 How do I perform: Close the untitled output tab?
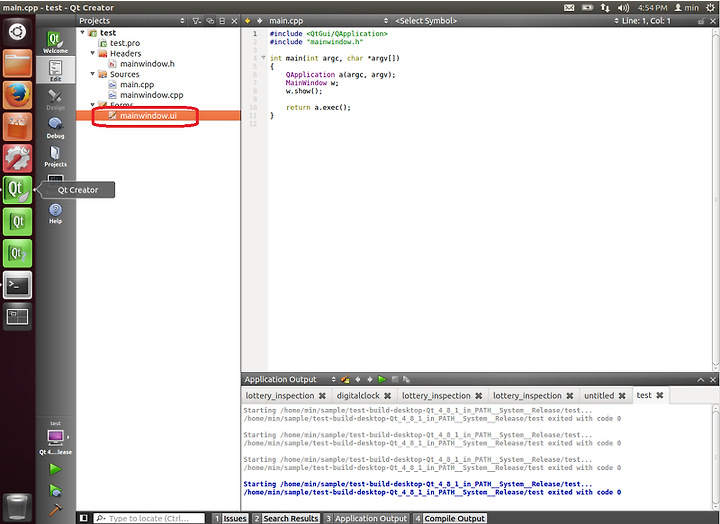tap(622, 396)
